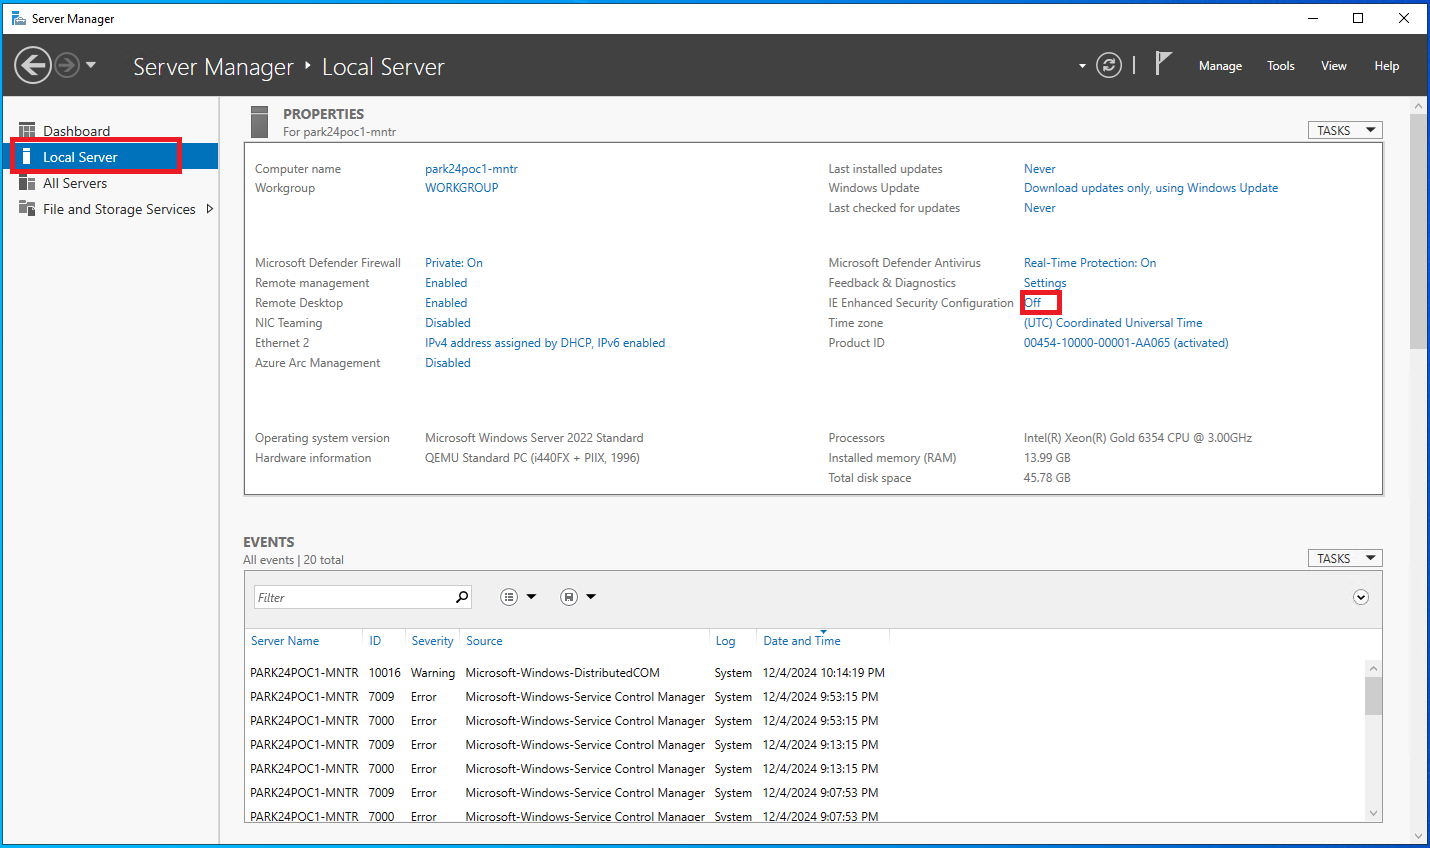Sort by Server Name column
1430x848 pixels.
pyautogui.click(x=285, y=641)
